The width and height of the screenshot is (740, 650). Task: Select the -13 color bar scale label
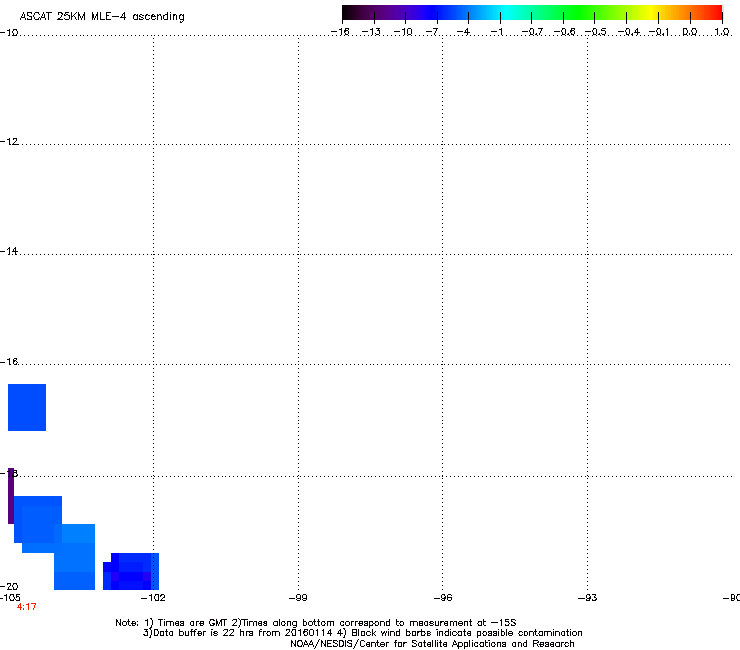(371, 32)
